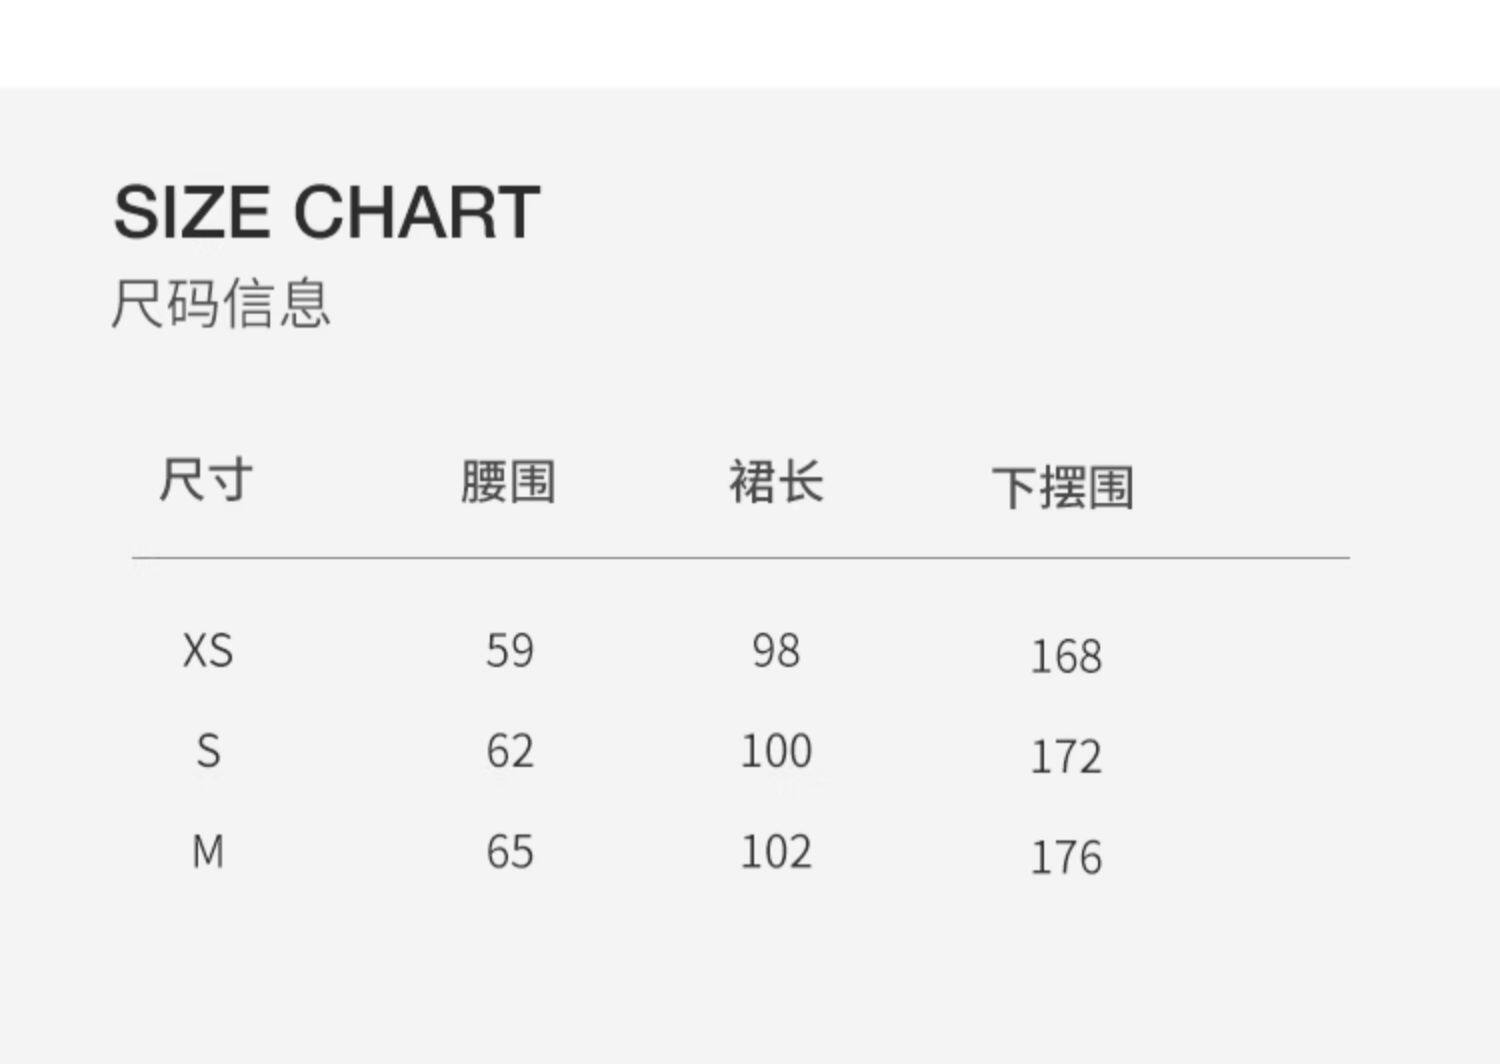Select skirt length value 100
The height and width of the screenshot is (1064, 1500).
(x=776, y=751)
